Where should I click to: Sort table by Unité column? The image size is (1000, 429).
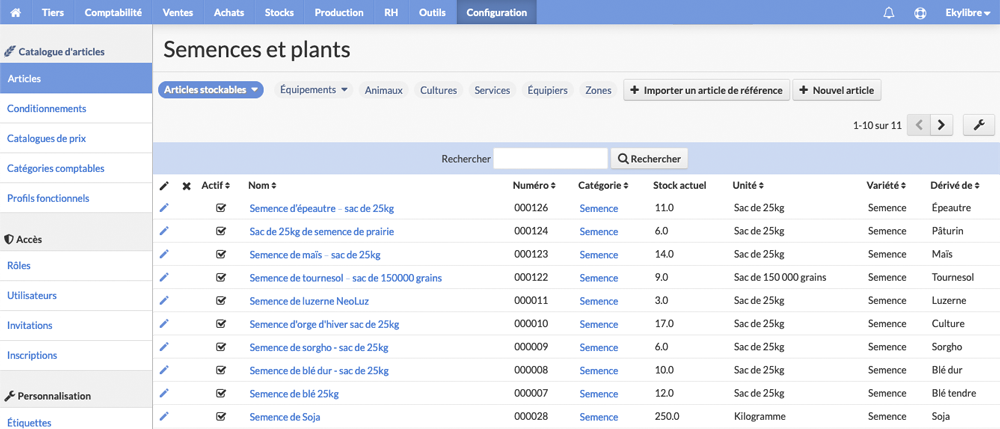(749, 185)
